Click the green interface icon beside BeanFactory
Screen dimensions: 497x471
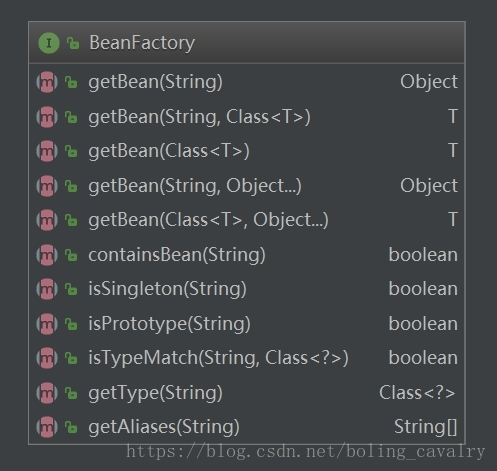pos(49,43)
